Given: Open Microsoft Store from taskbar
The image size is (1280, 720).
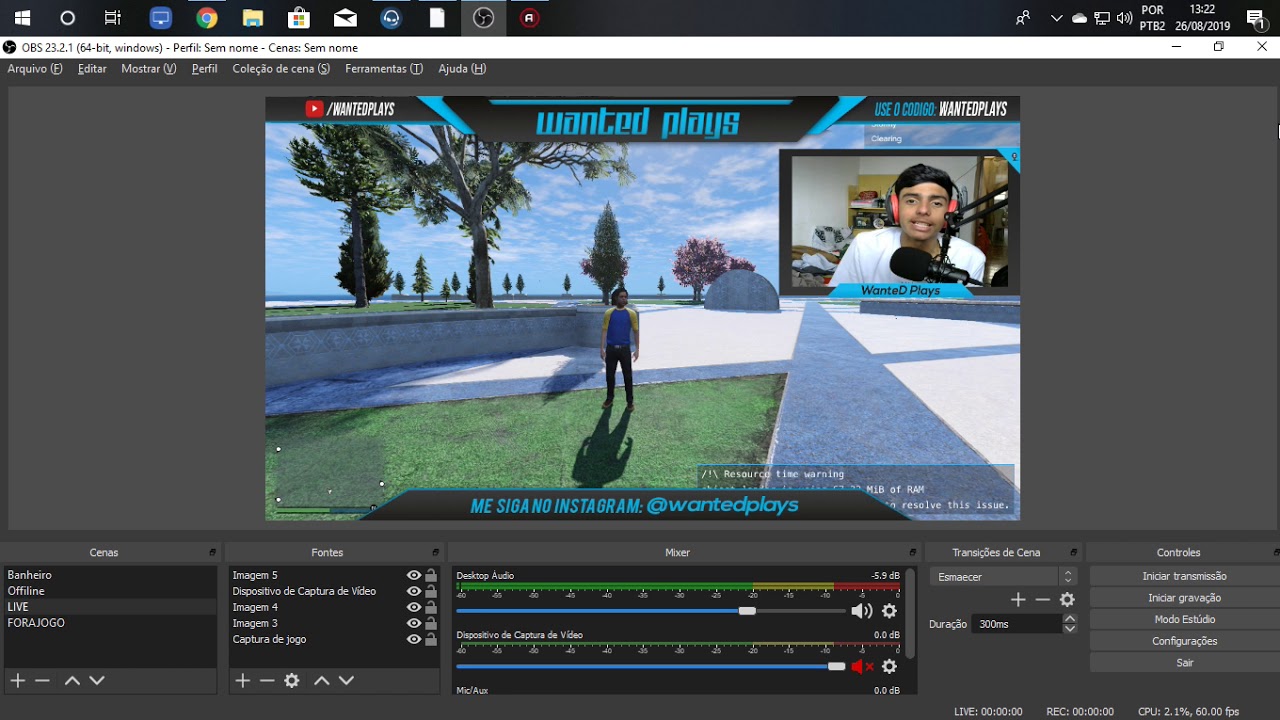Looking at the screenshot, I should click(x=298, y=18).
